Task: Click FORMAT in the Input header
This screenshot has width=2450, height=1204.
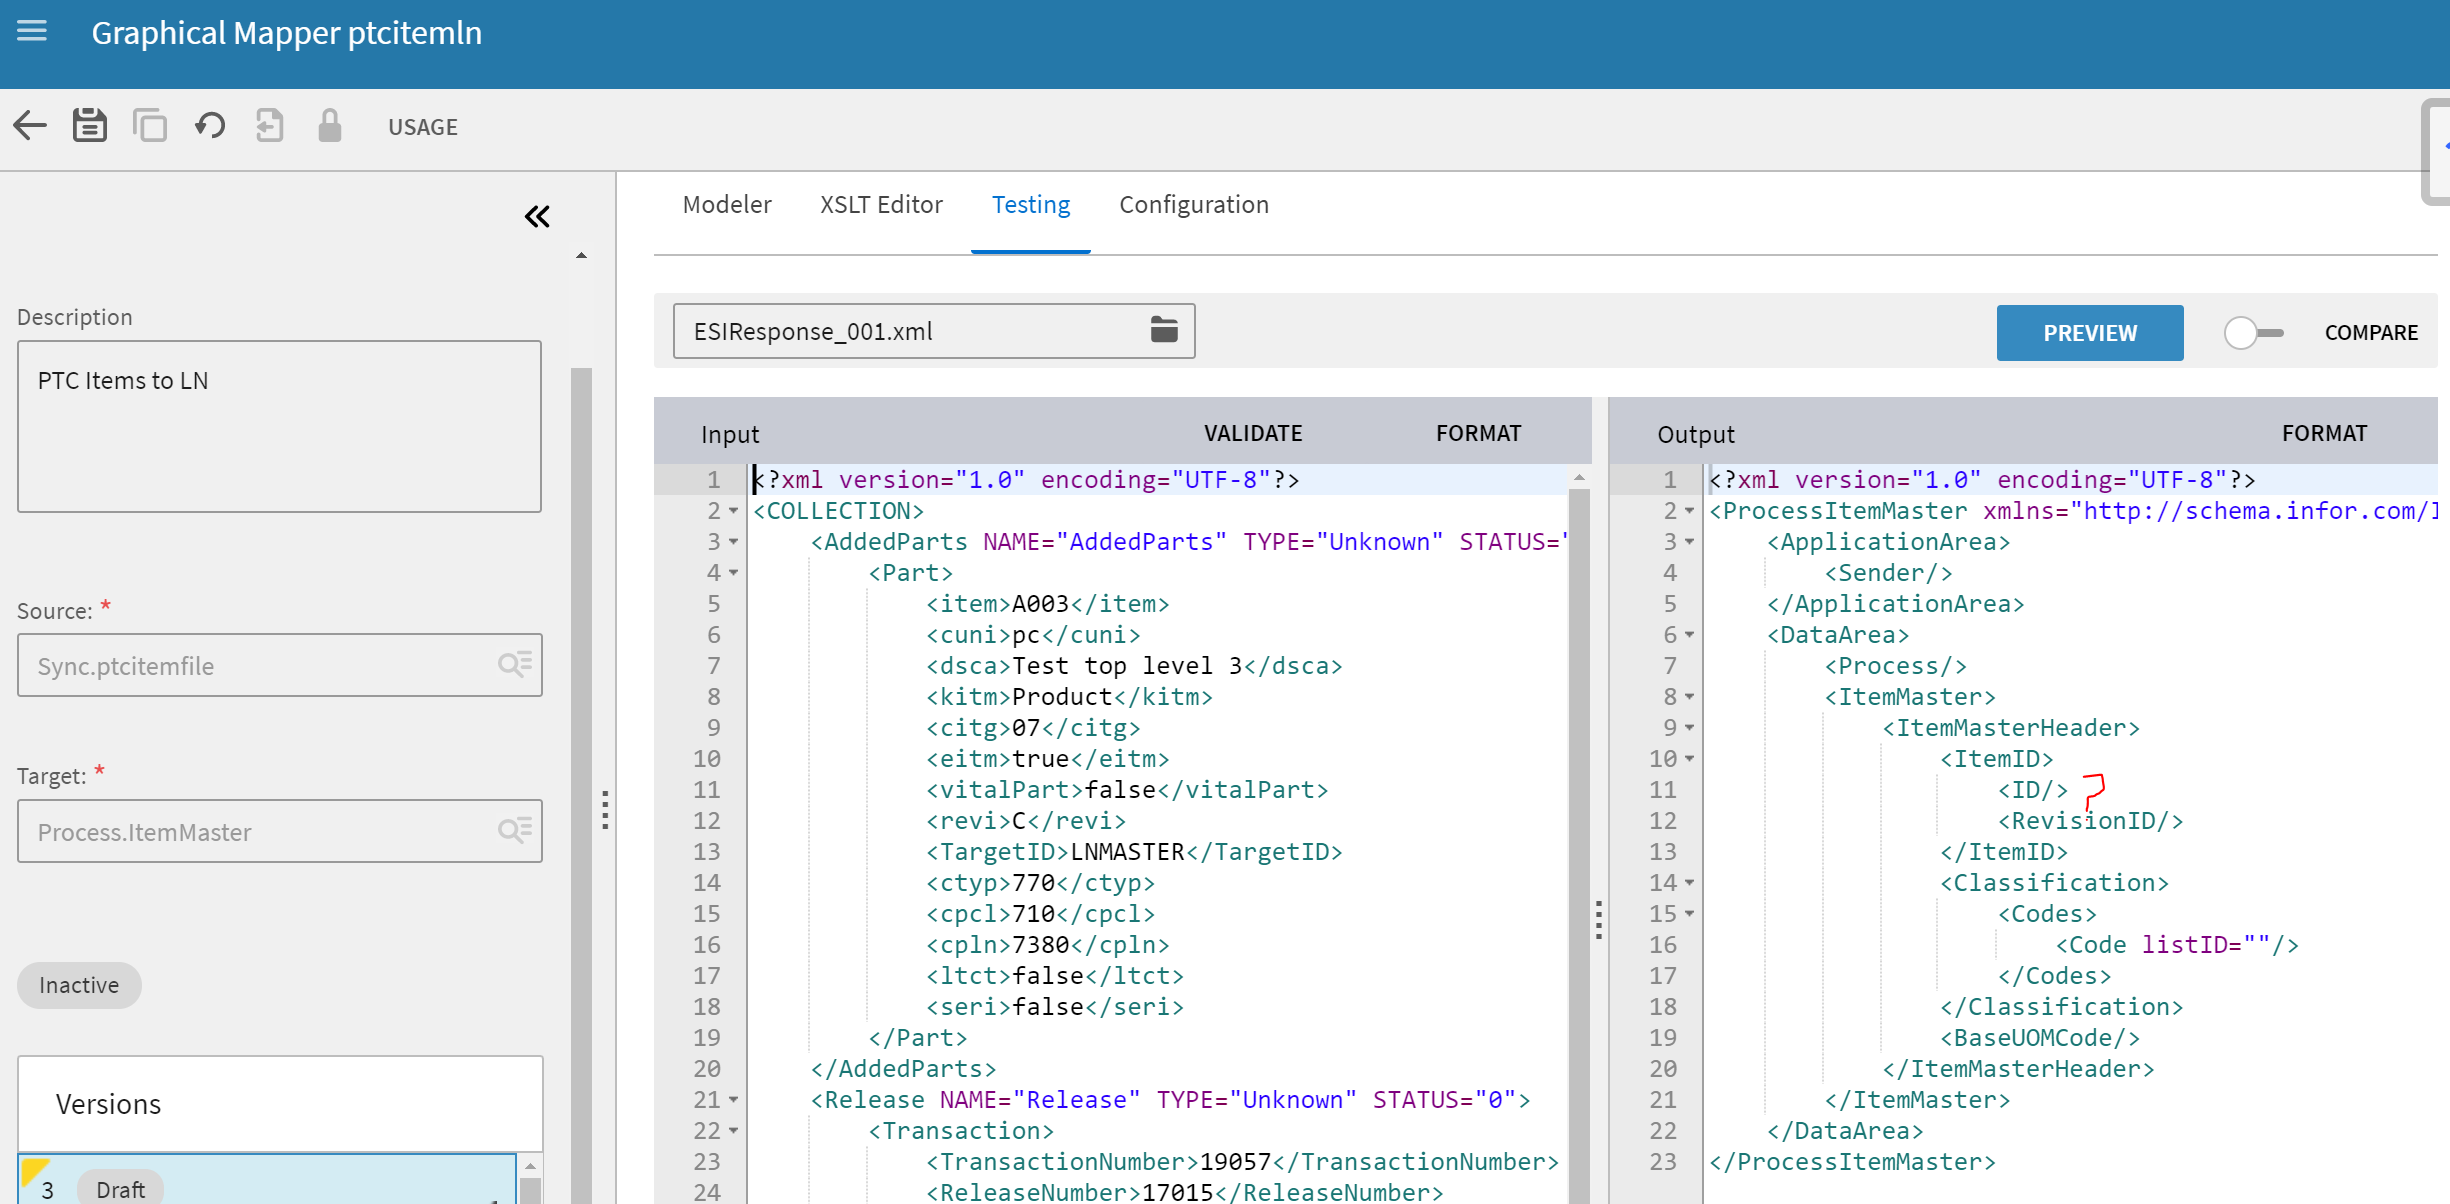Action: [x=1478, y=433]
